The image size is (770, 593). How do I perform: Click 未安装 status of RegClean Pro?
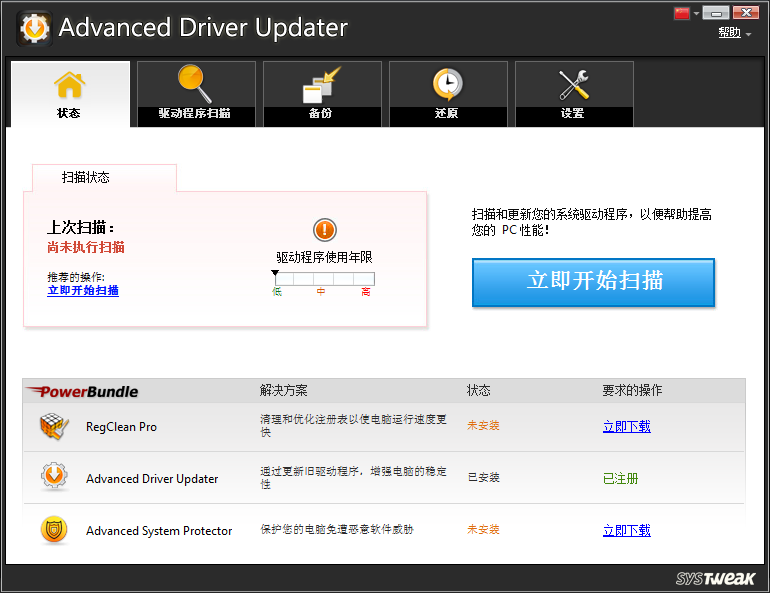click(483, 426)
